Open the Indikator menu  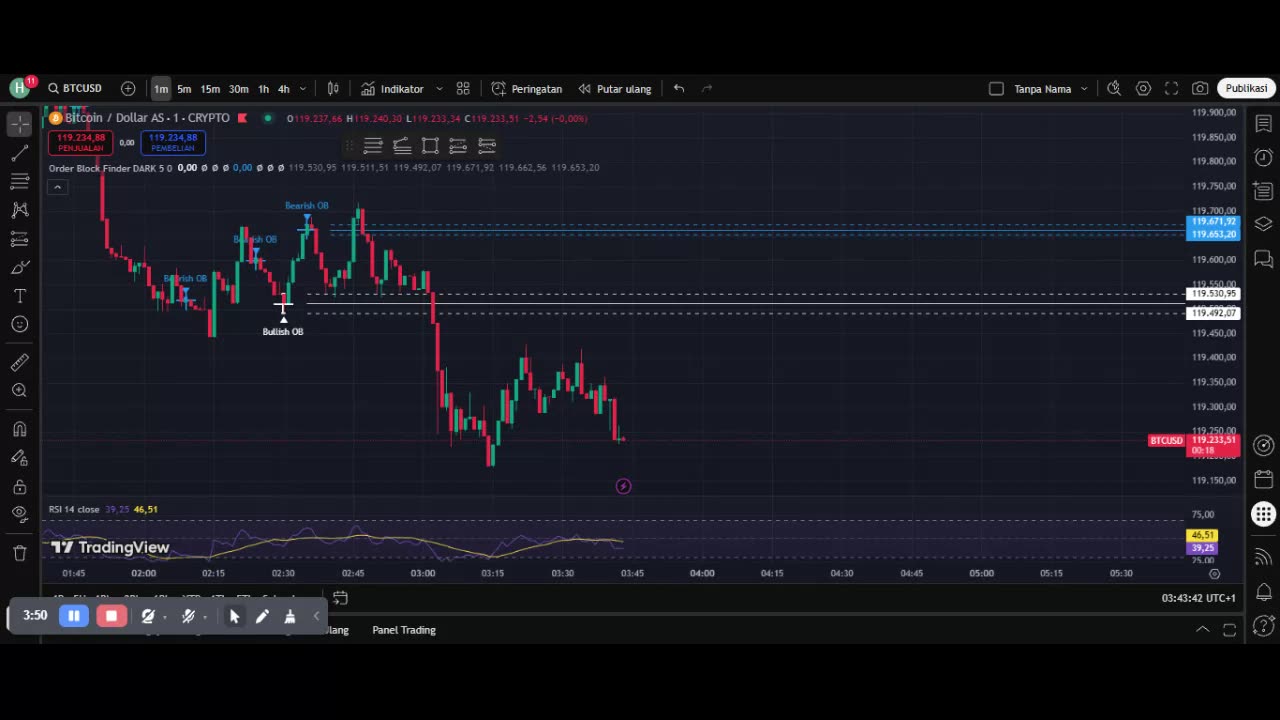[392, 89]
